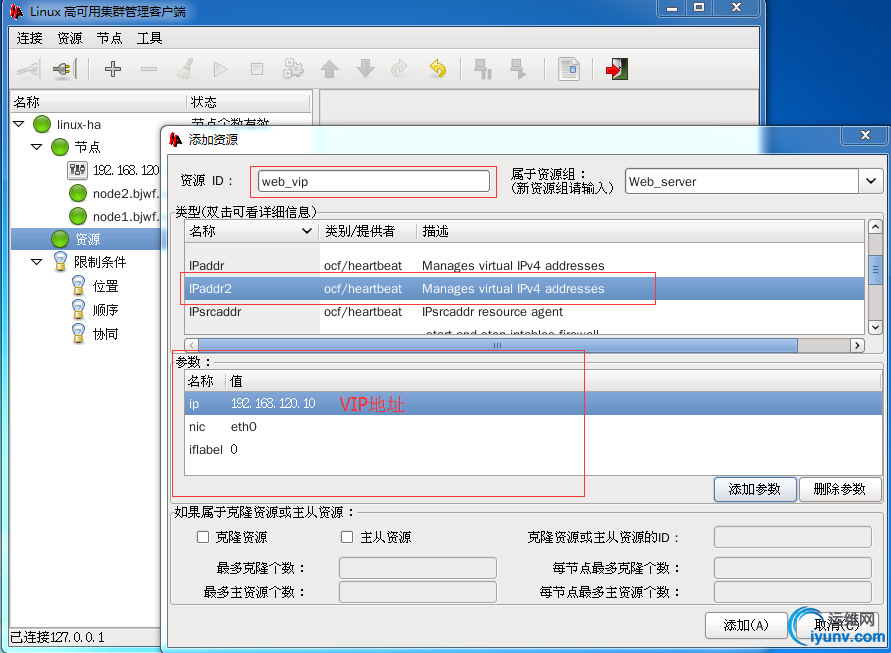The height and width of the screenshot is (653, 891).
Task: Click the 最多克隆个数 input field
Action: click(x=418, y=568)
